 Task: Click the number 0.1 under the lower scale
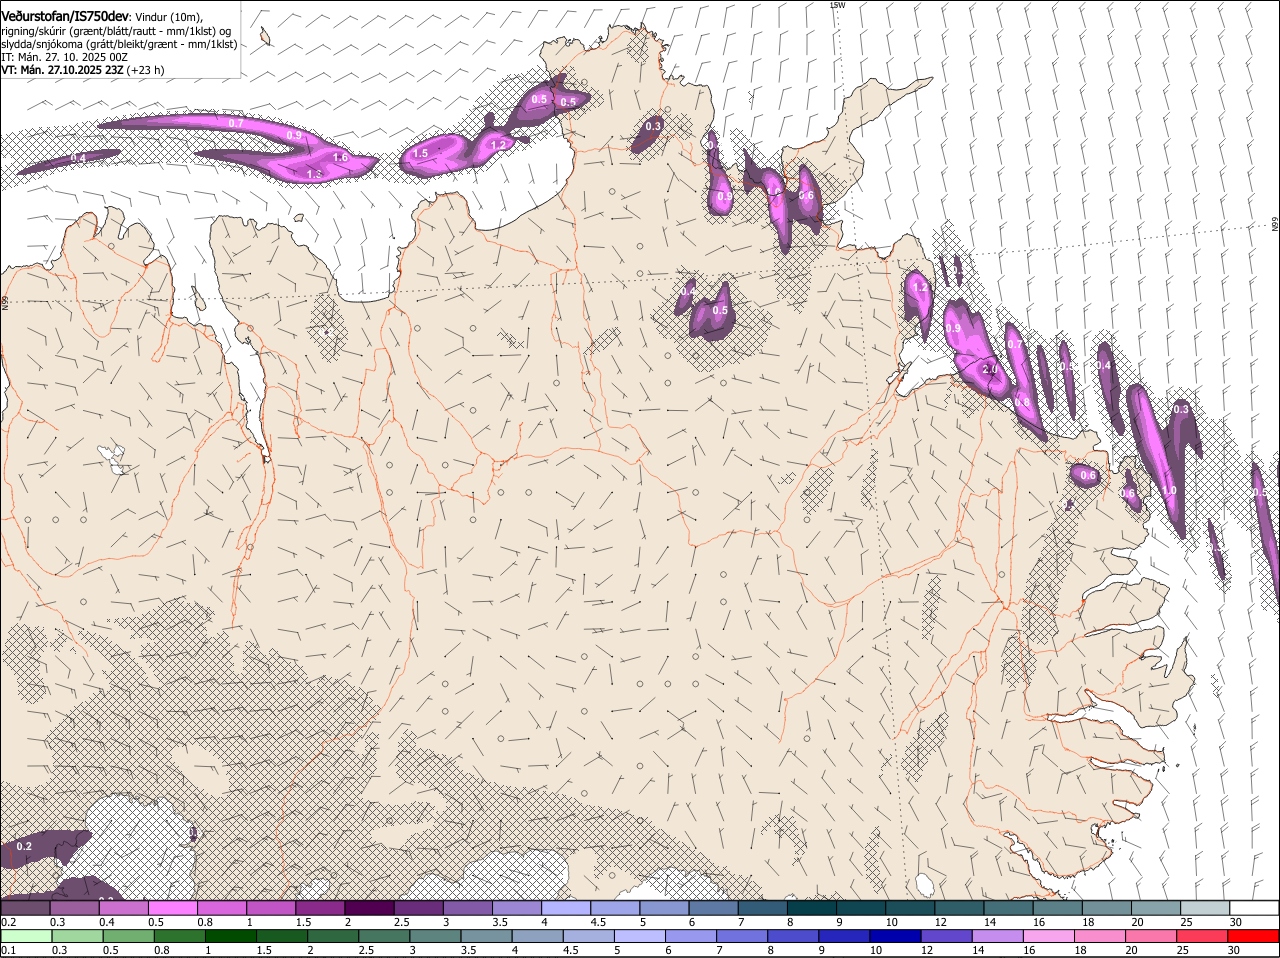coord(8,950)
